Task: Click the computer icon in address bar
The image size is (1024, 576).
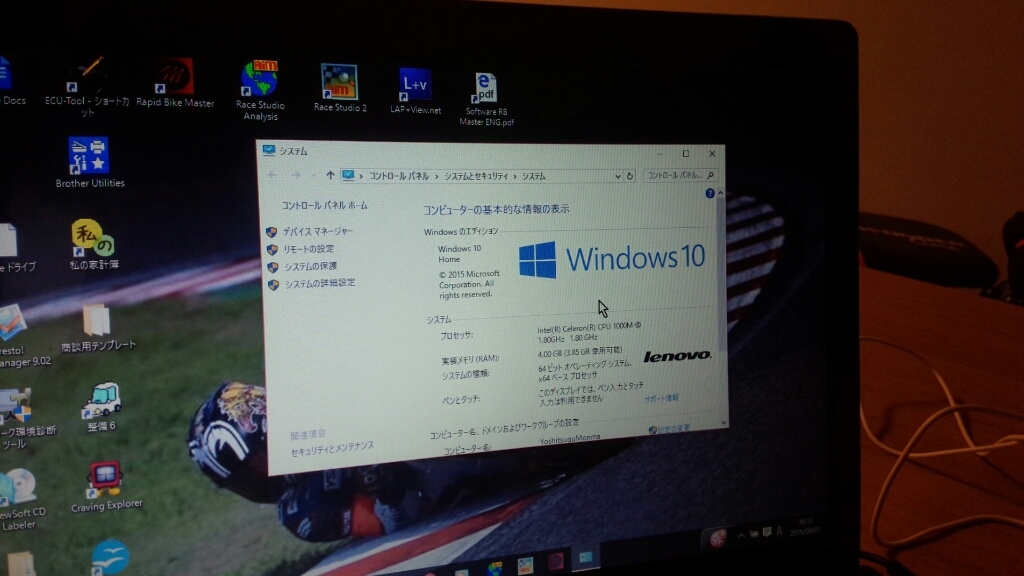Action: [348, 176]
